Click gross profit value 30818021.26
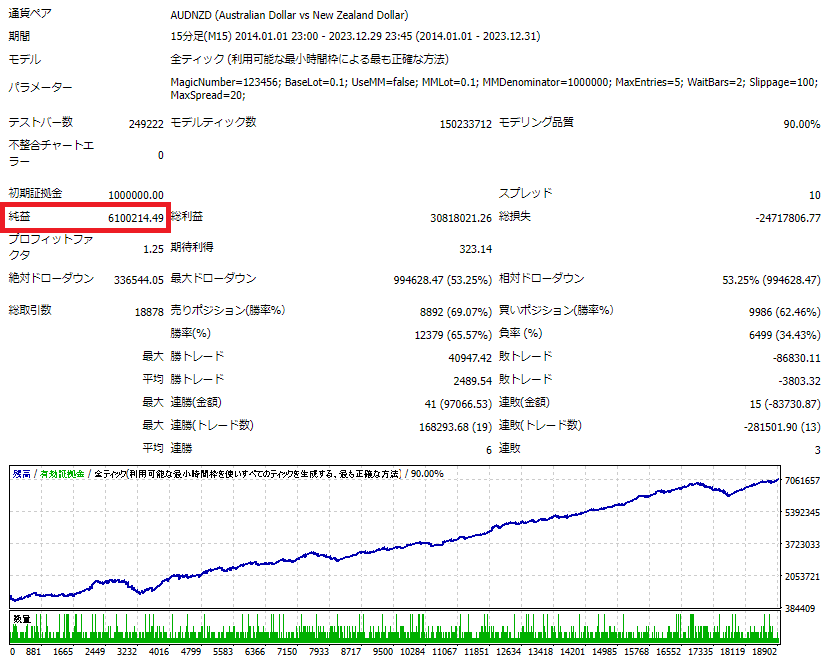Screen dimensions: 828x663 [x=460, y=218]
